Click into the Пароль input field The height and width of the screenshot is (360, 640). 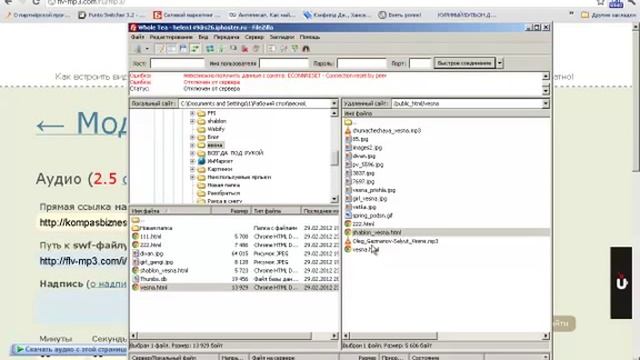(x=361, y=63)
